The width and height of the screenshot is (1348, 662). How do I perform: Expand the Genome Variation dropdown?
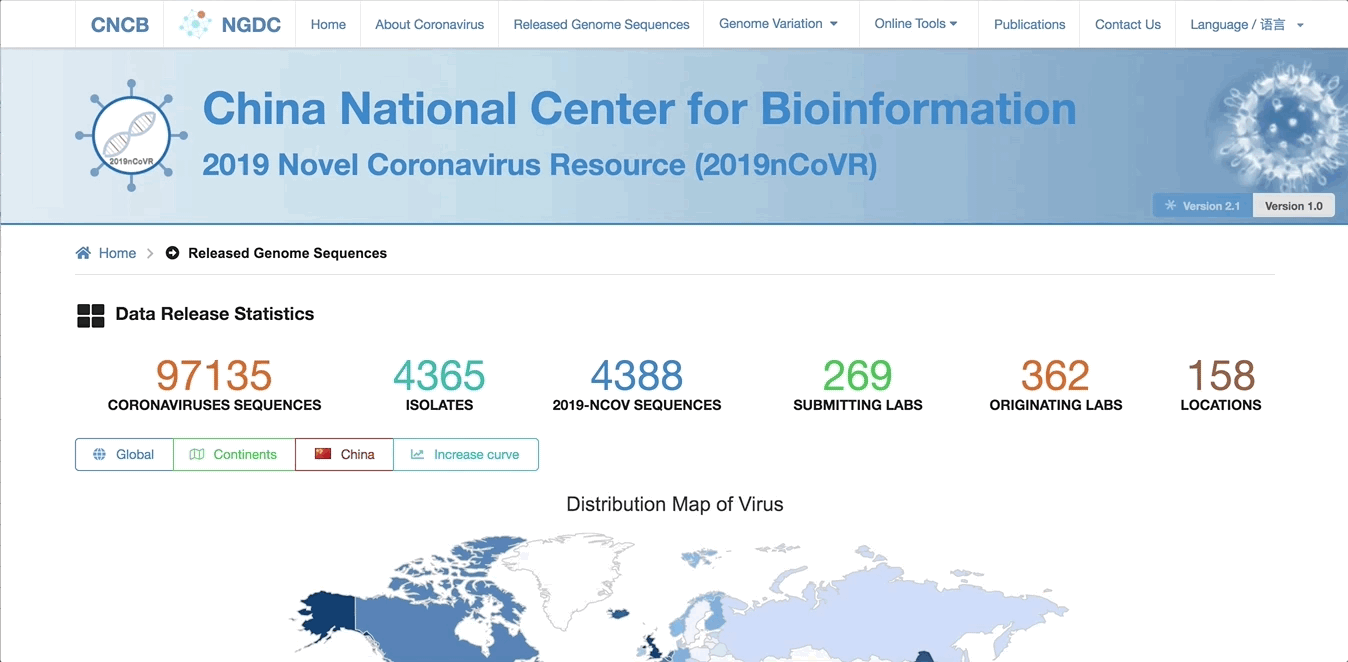pyautogui.click(x=779, y=23)
